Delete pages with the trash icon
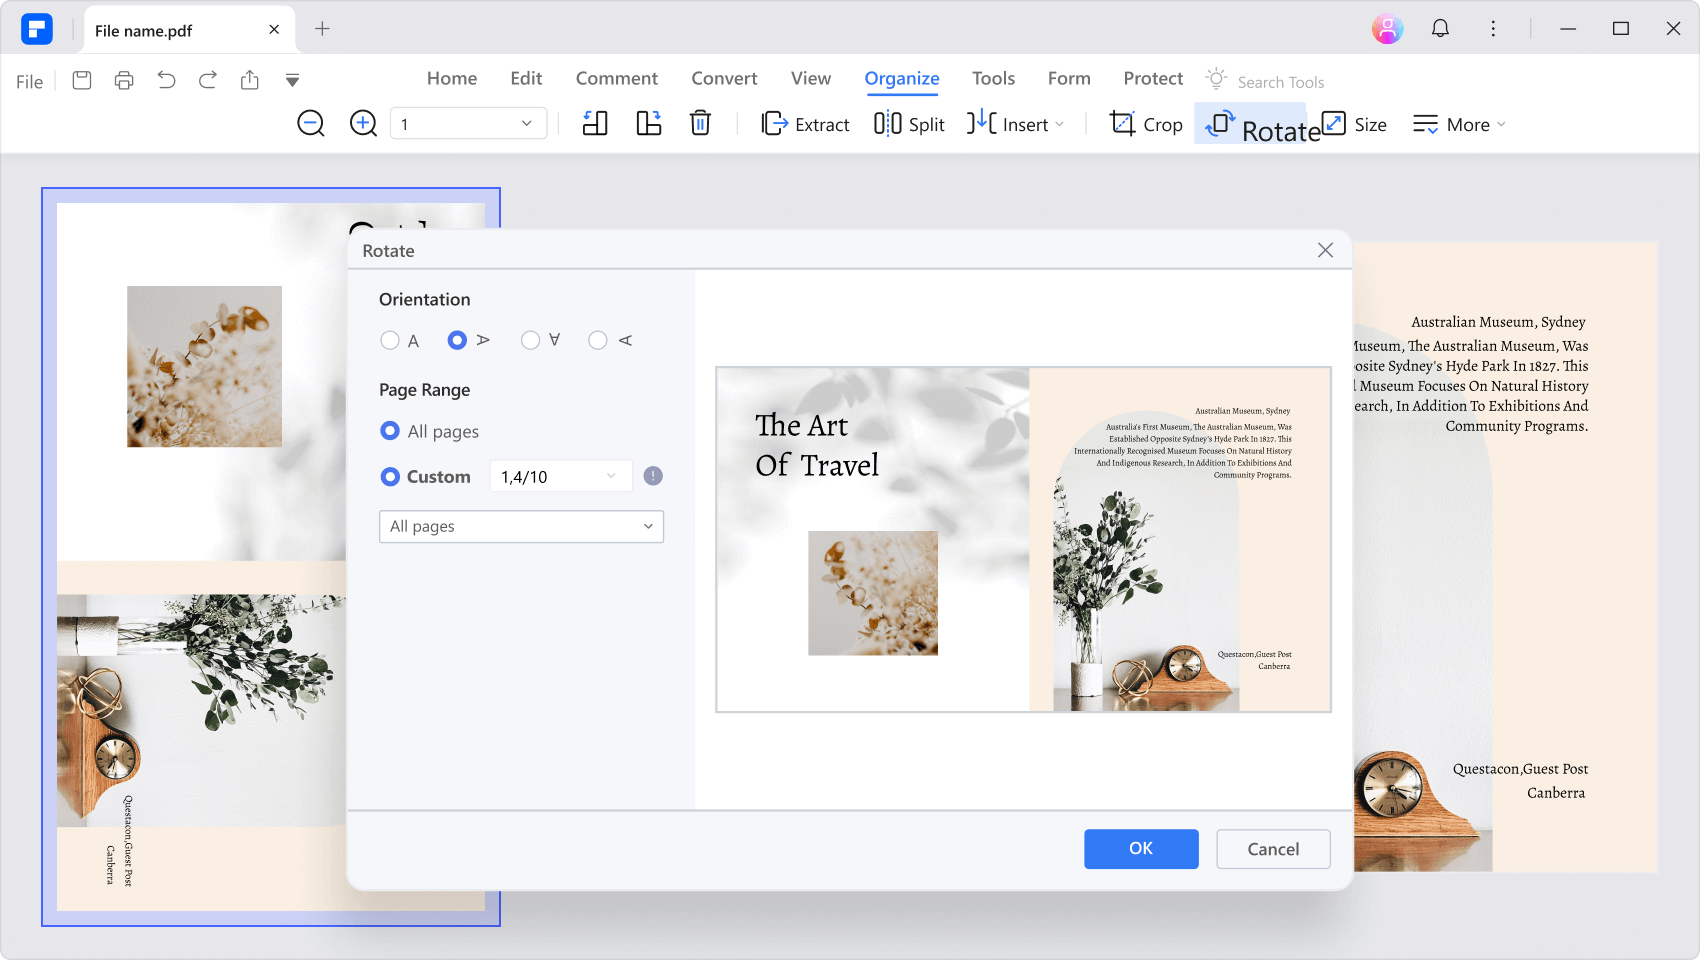 coord(701,124)
